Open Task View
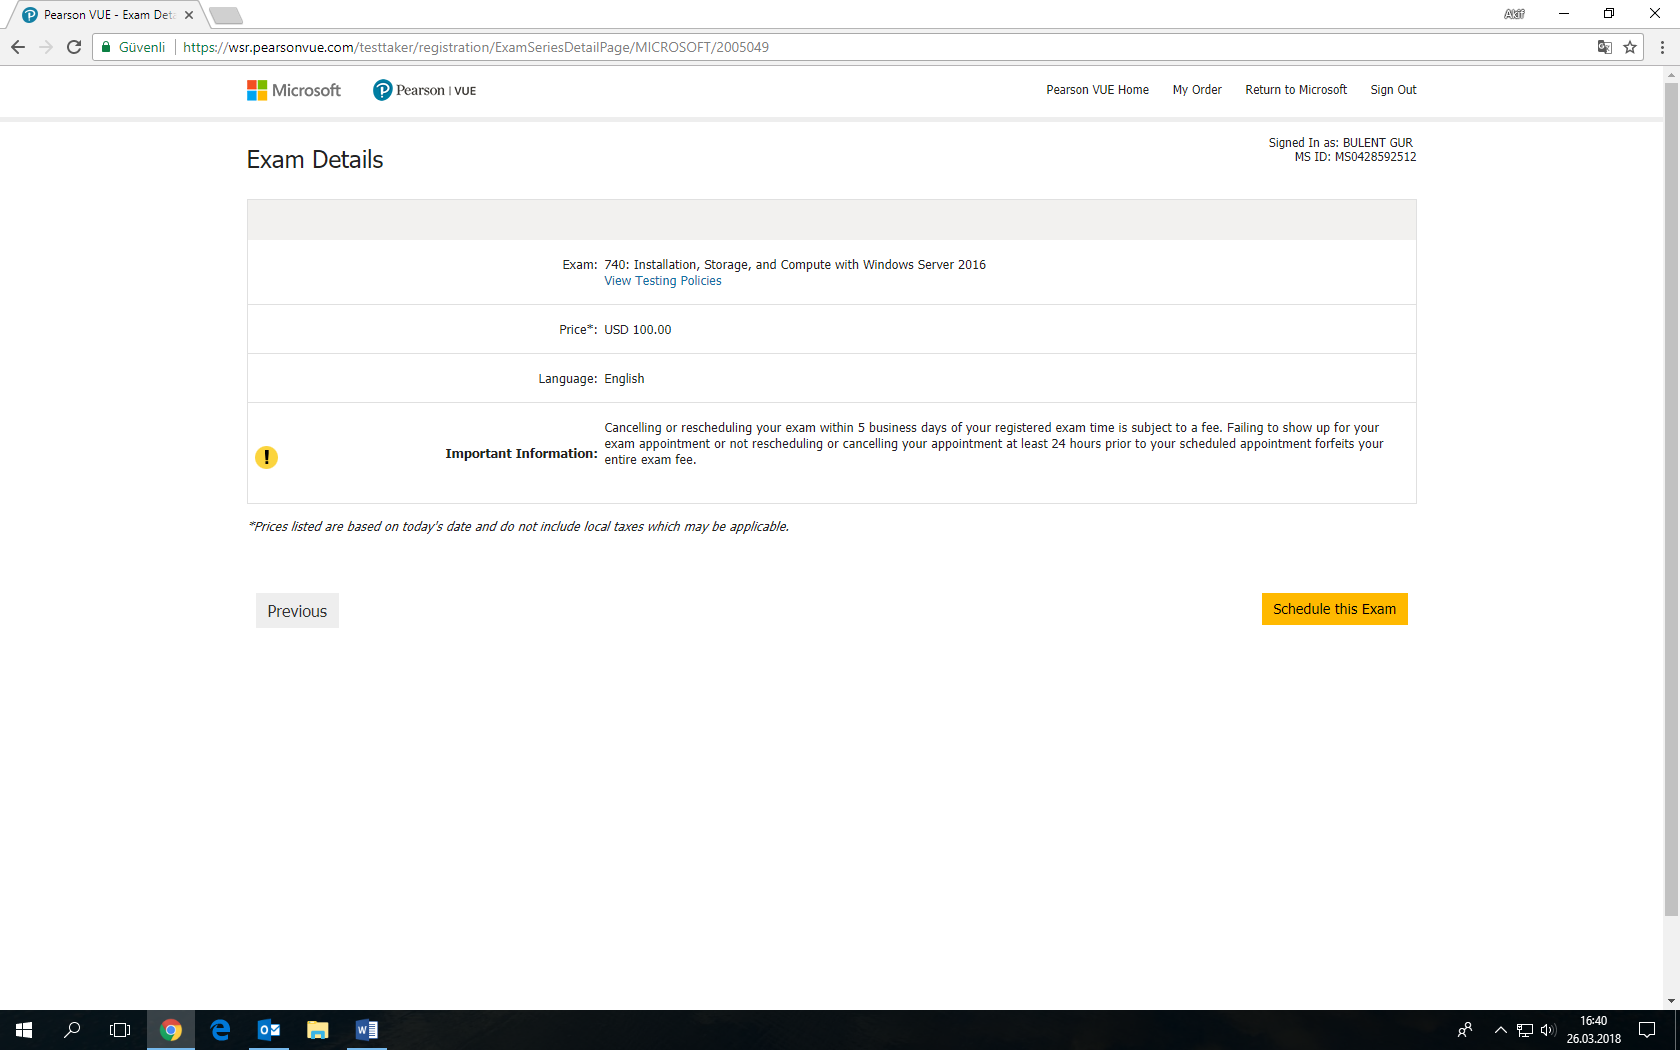This screenshot has height=1050, width=1680. click(120, 1030)
